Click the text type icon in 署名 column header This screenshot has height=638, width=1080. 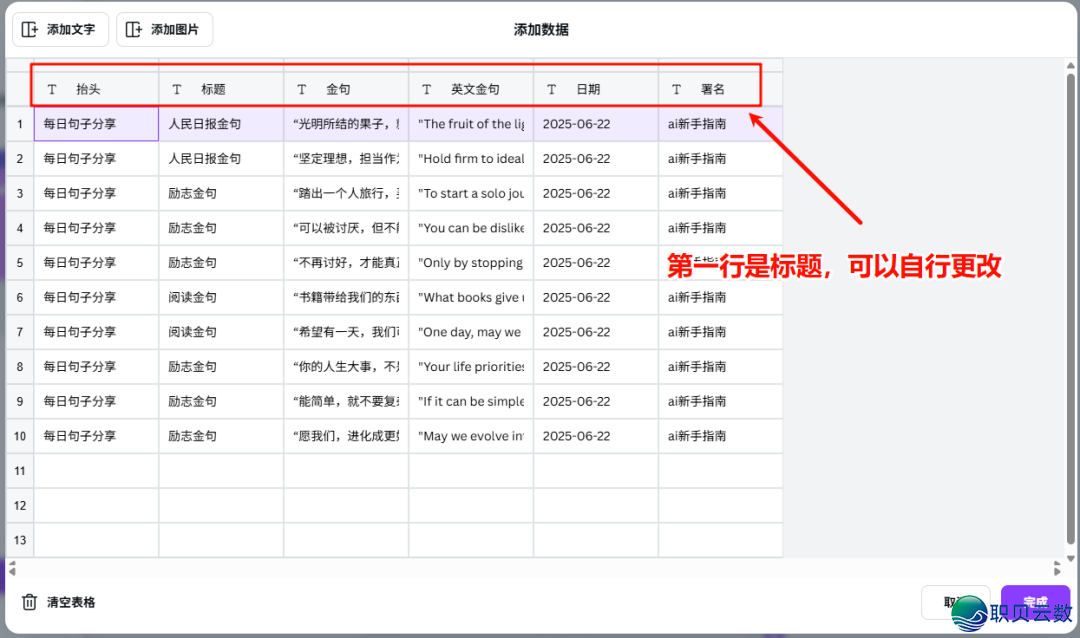coord(677,89)
